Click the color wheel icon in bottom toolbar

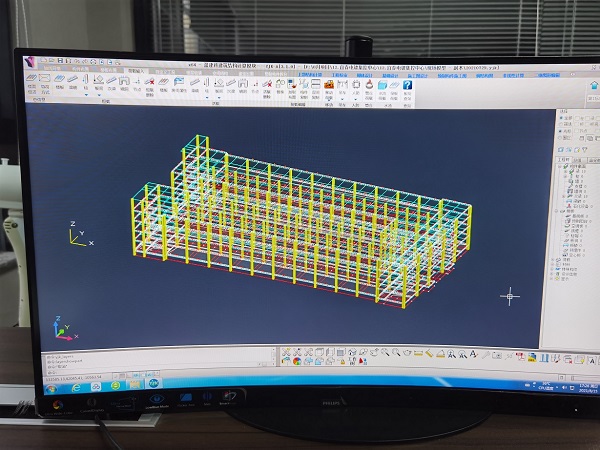click(x=297, y=362)
